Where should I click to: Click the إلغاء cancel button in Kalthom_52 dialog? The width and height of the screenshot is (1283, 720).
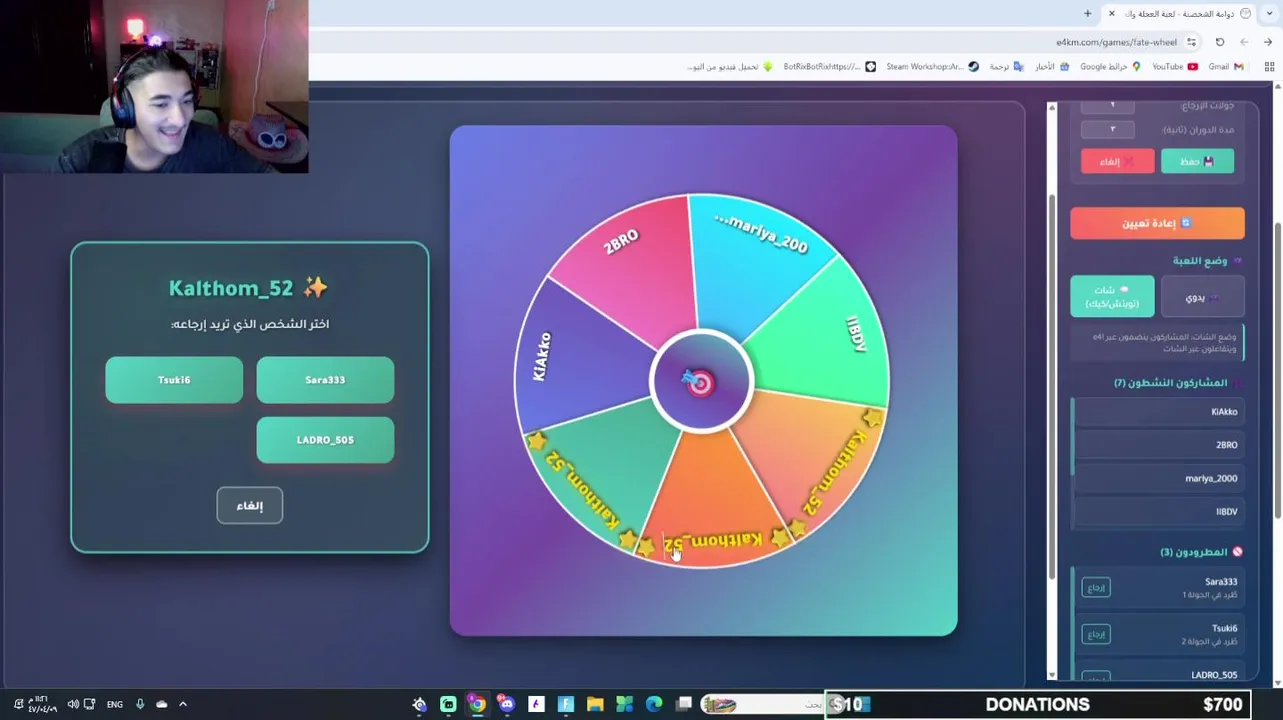coord(250,506)
